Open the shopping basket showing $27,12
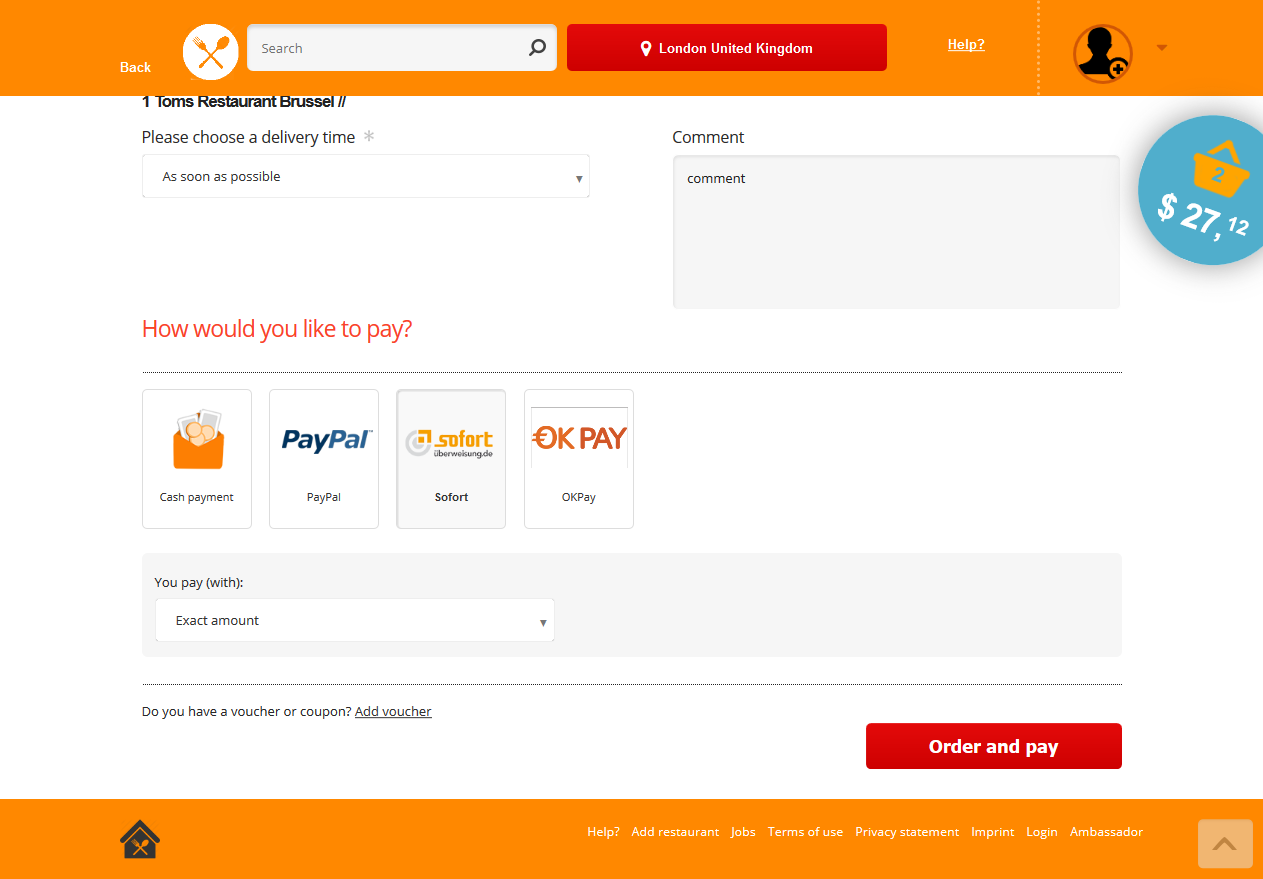Screen dimensions: 1263x879 coord(1202,191)
